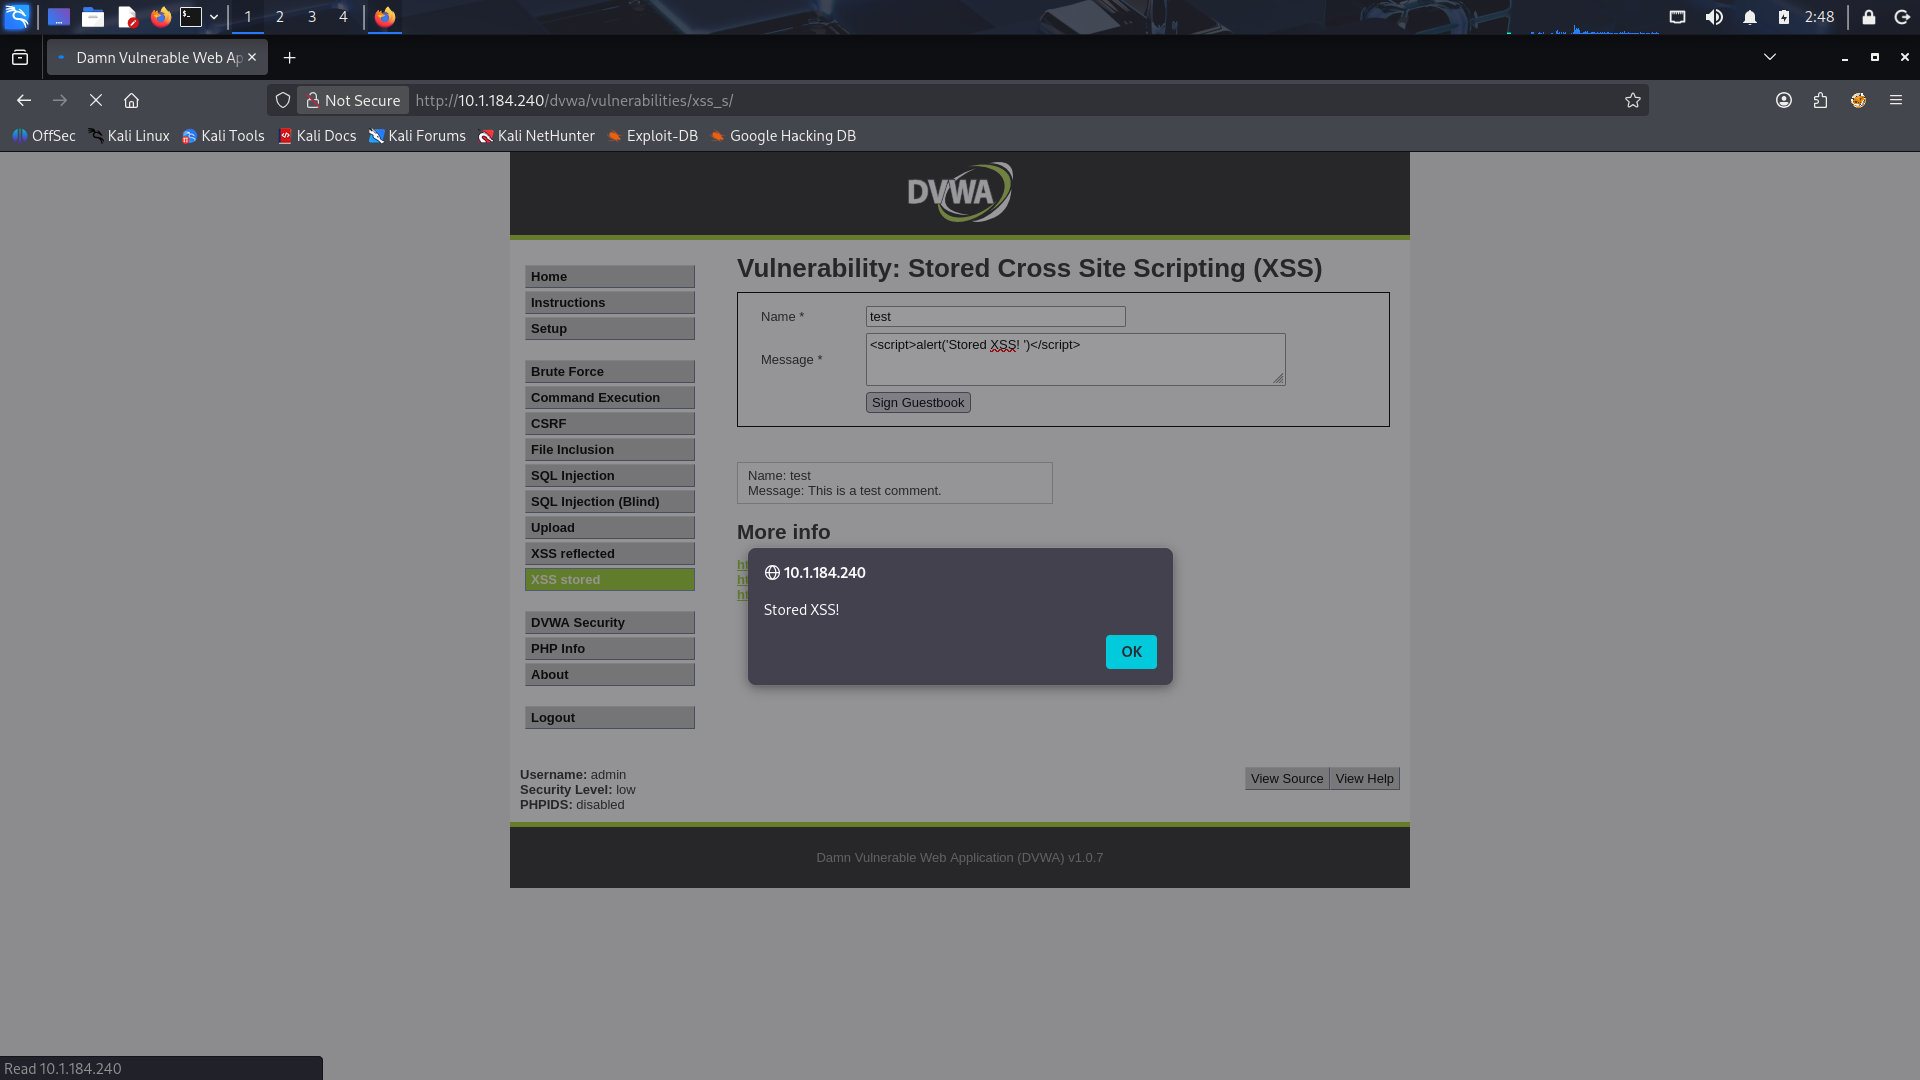Screen dimensions: 1920x1080
Task: Open the DVWA Security sidebar item
Action: click(610, 623)
